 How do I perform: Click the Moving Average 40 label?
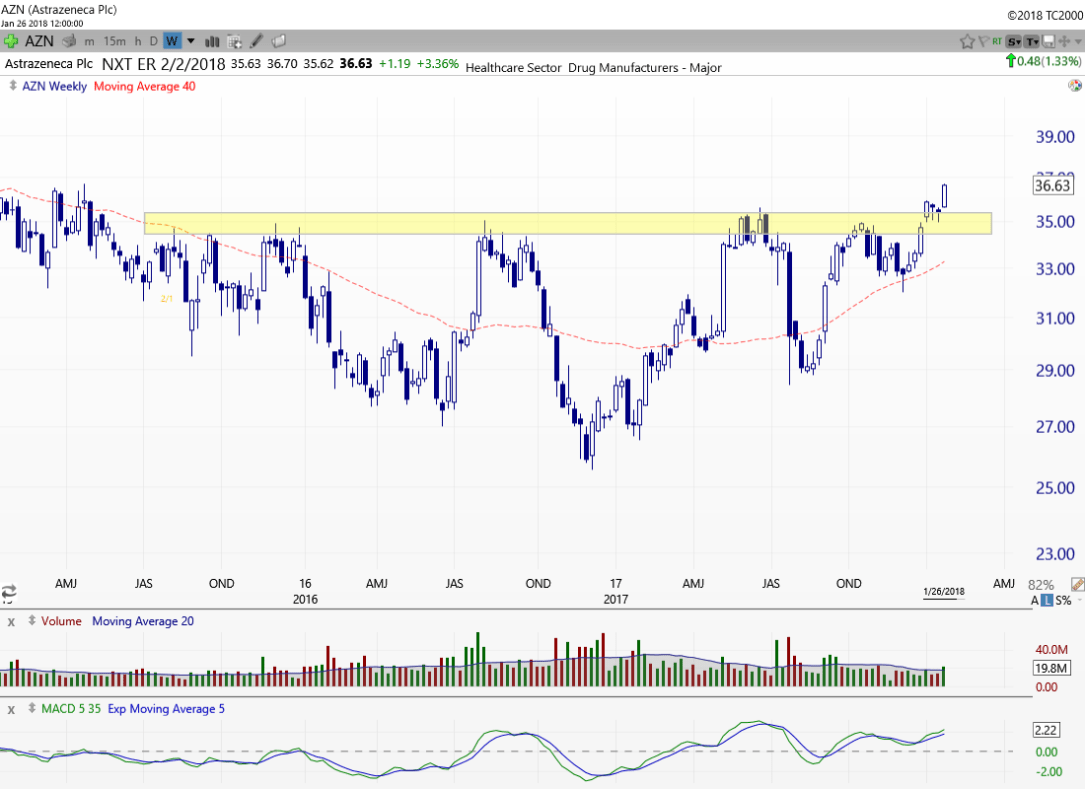pyautogui.click(x=144, y=86)
